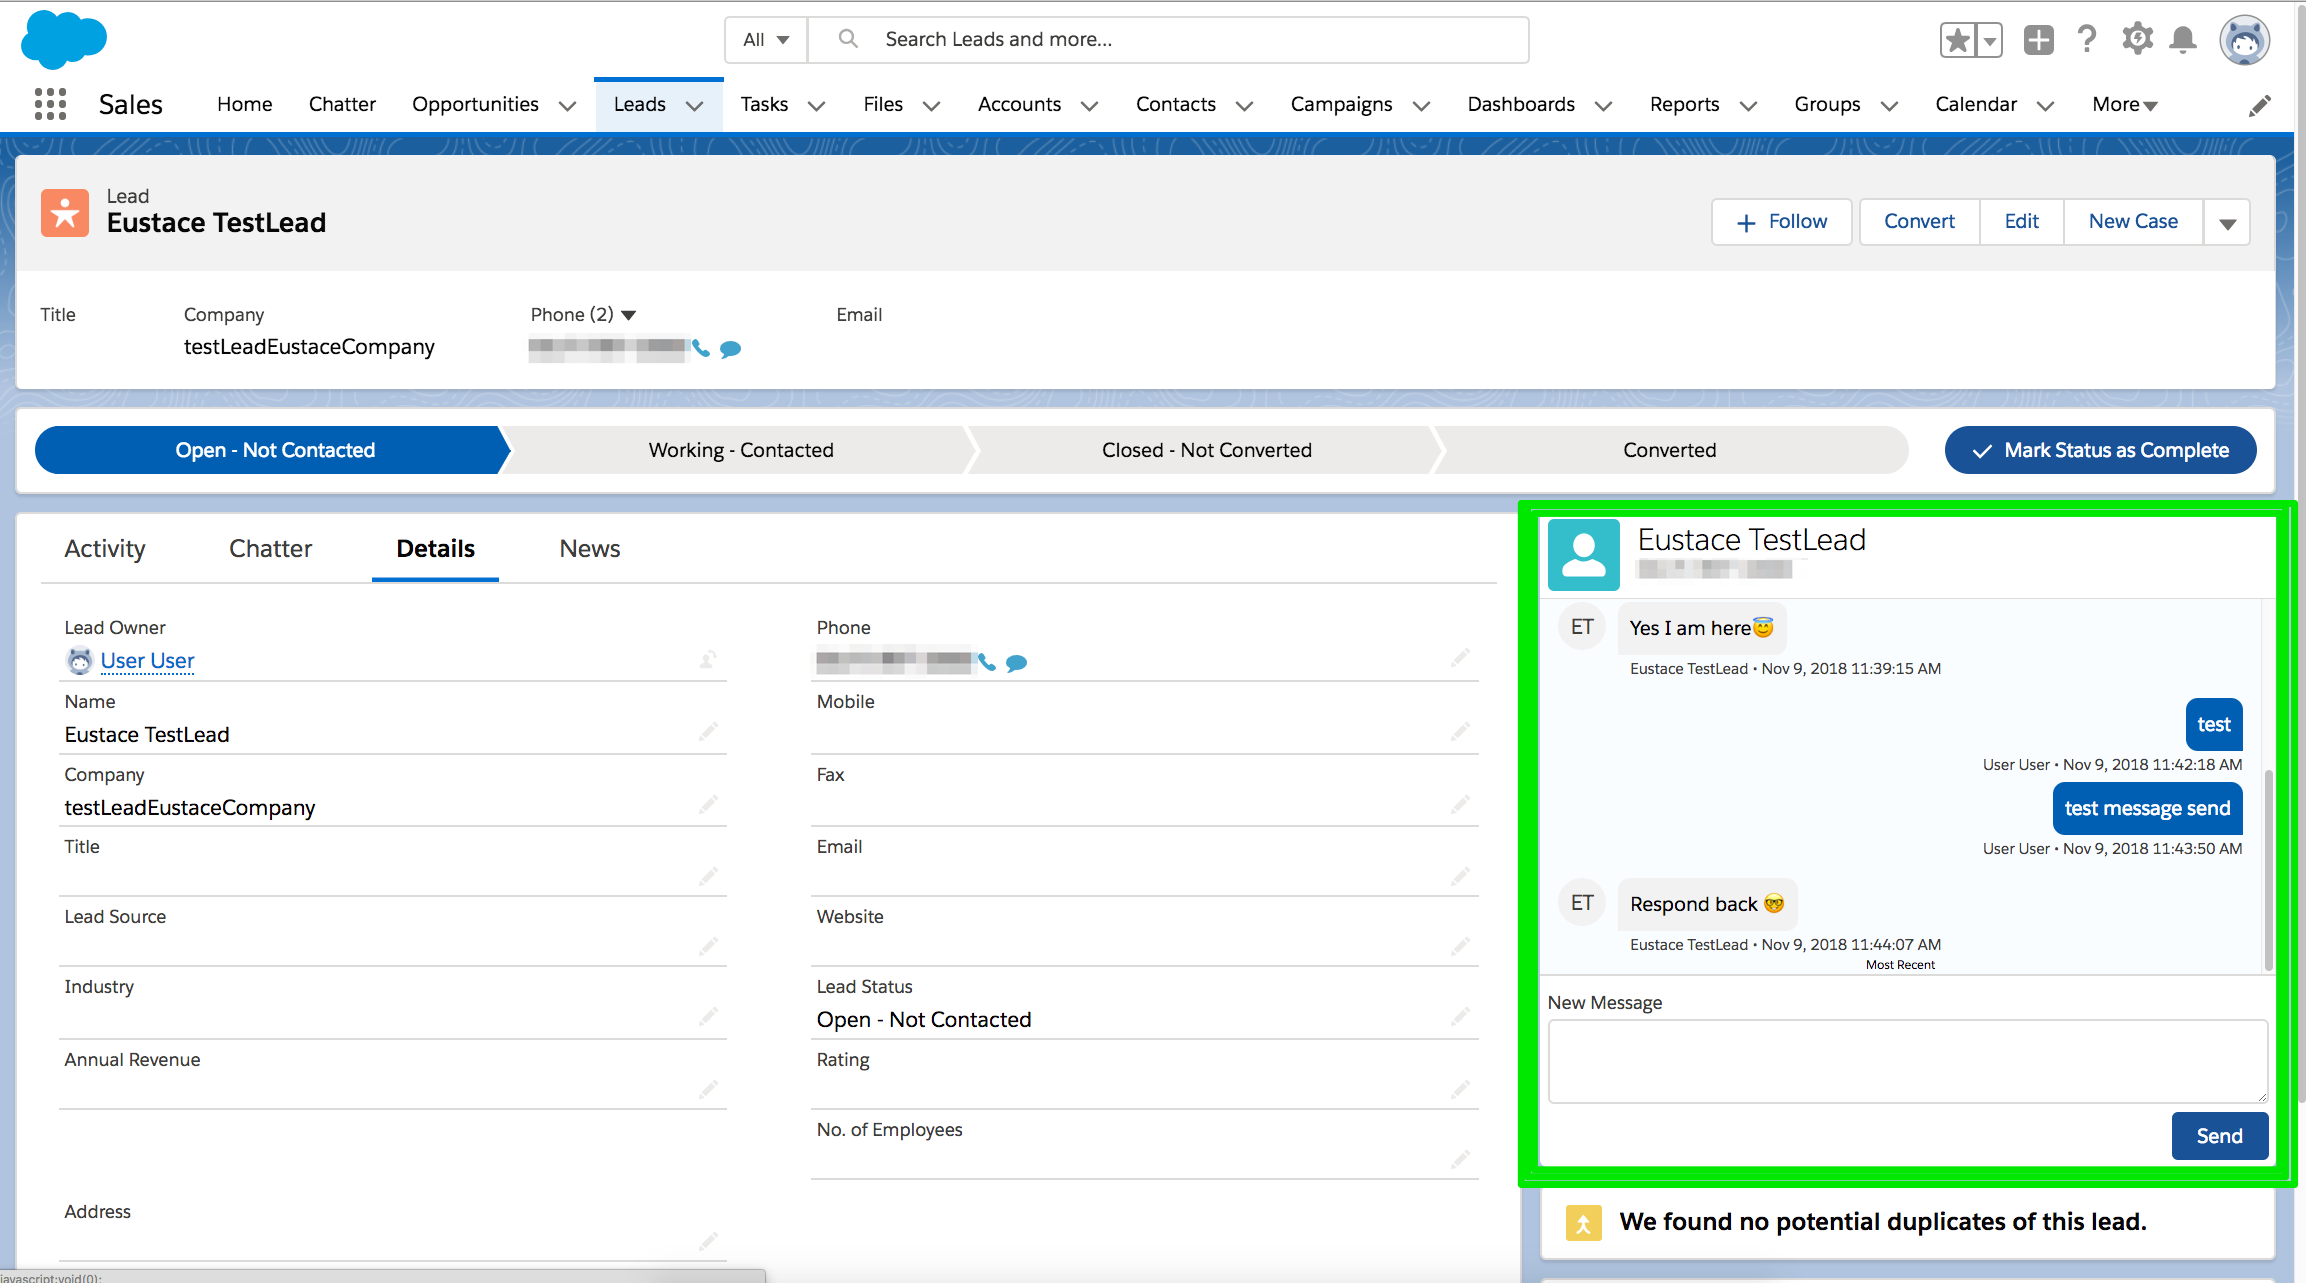Click the 'test message send' chat bubble
The image size is (2306, 1283).
(x=2147, y=808)
